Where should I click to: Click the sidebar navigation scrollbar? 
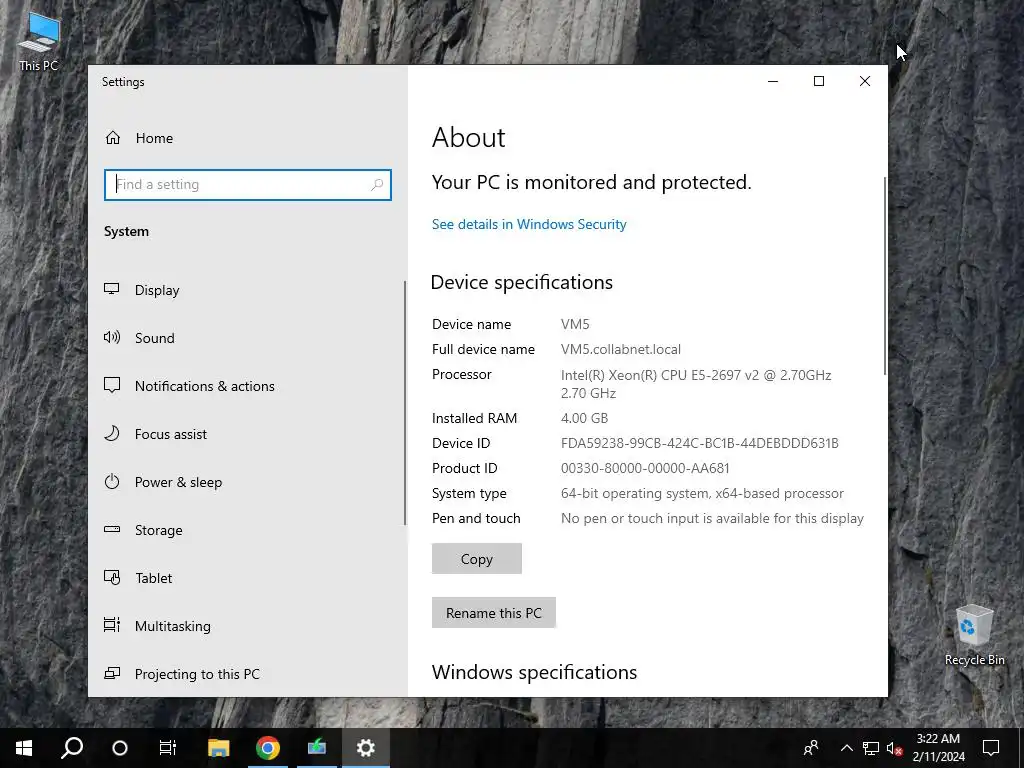pos(405,402)
